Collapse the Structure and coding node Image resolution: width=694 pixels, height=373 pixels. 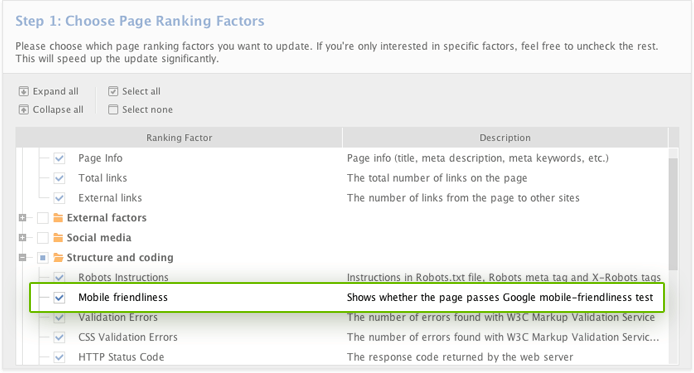click(x=23, y=258)
